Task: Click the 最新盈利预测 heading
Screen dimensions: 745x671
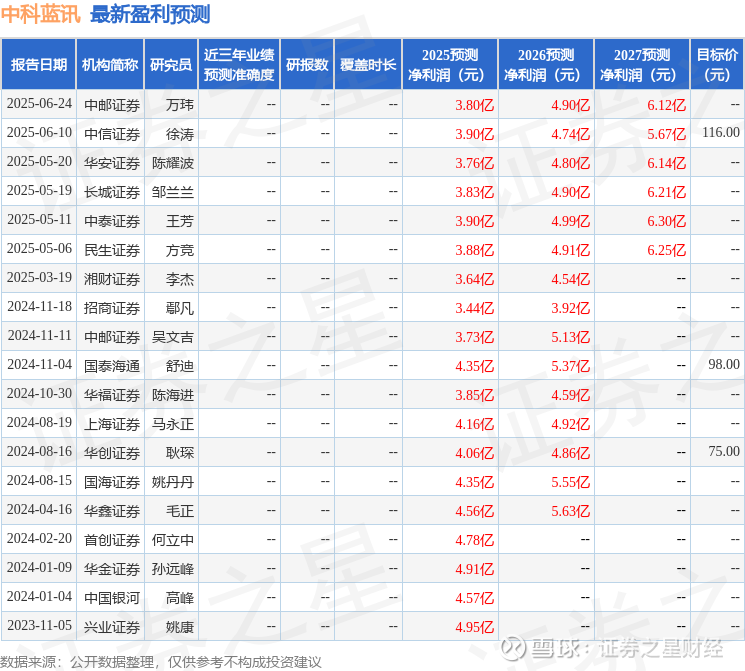Action: point(150,14)
